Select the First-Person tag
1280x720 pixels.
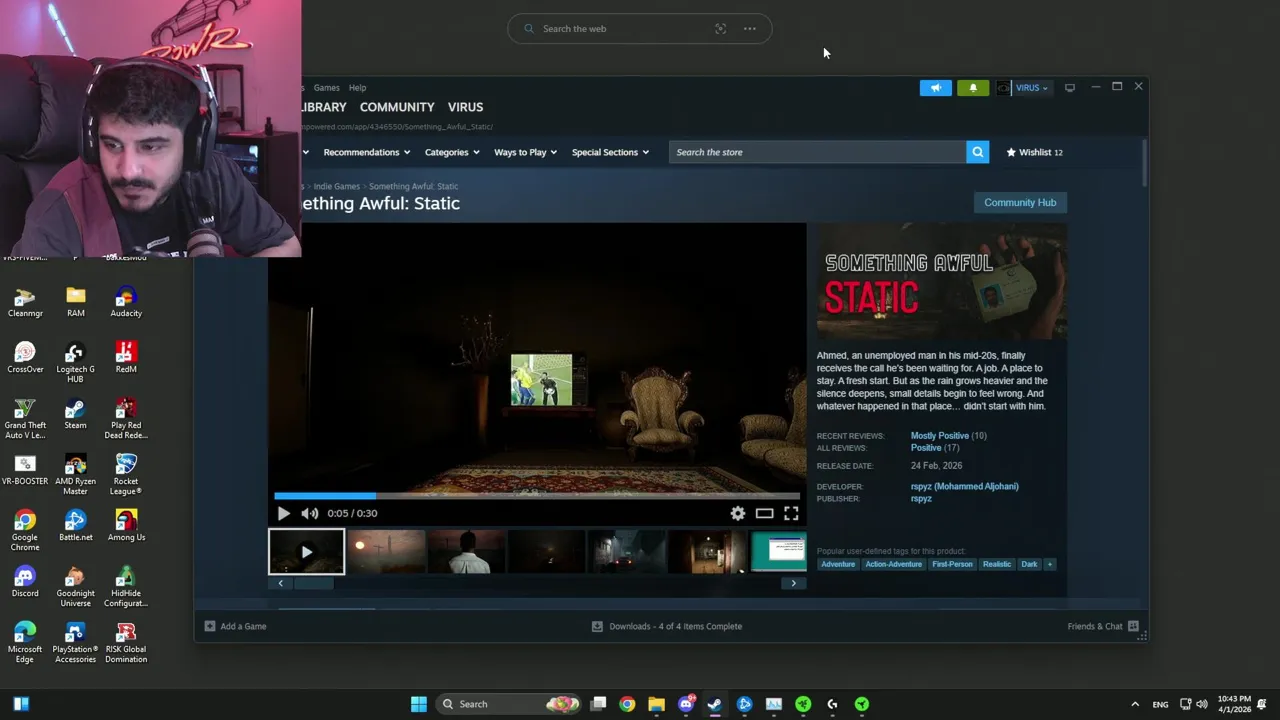(x=952, y=564)
